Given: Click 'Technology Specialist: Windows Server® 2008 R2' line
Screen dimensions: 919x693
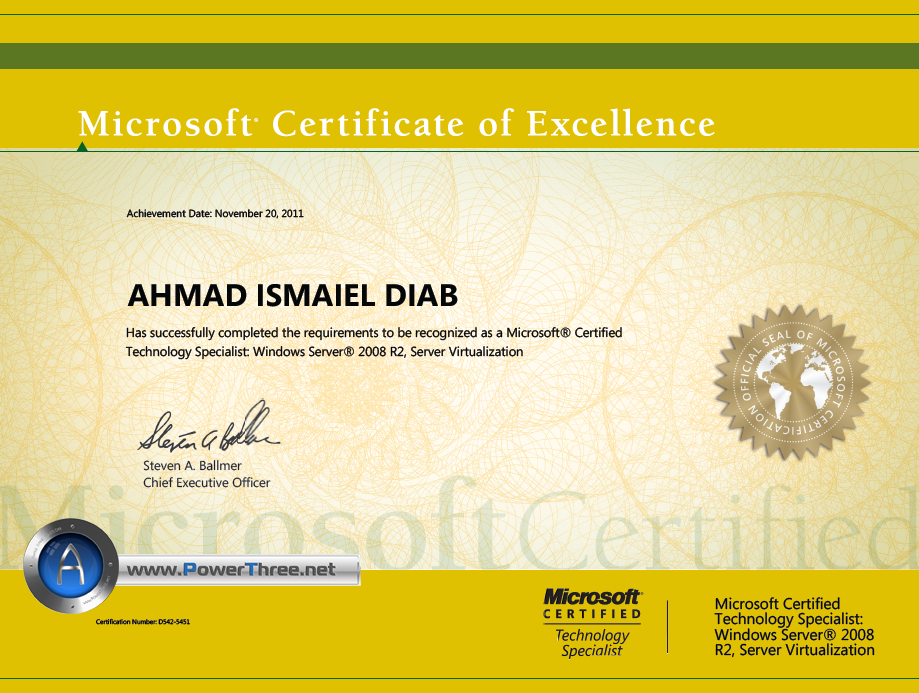Looking at the screenshot, I should (324, 352).
